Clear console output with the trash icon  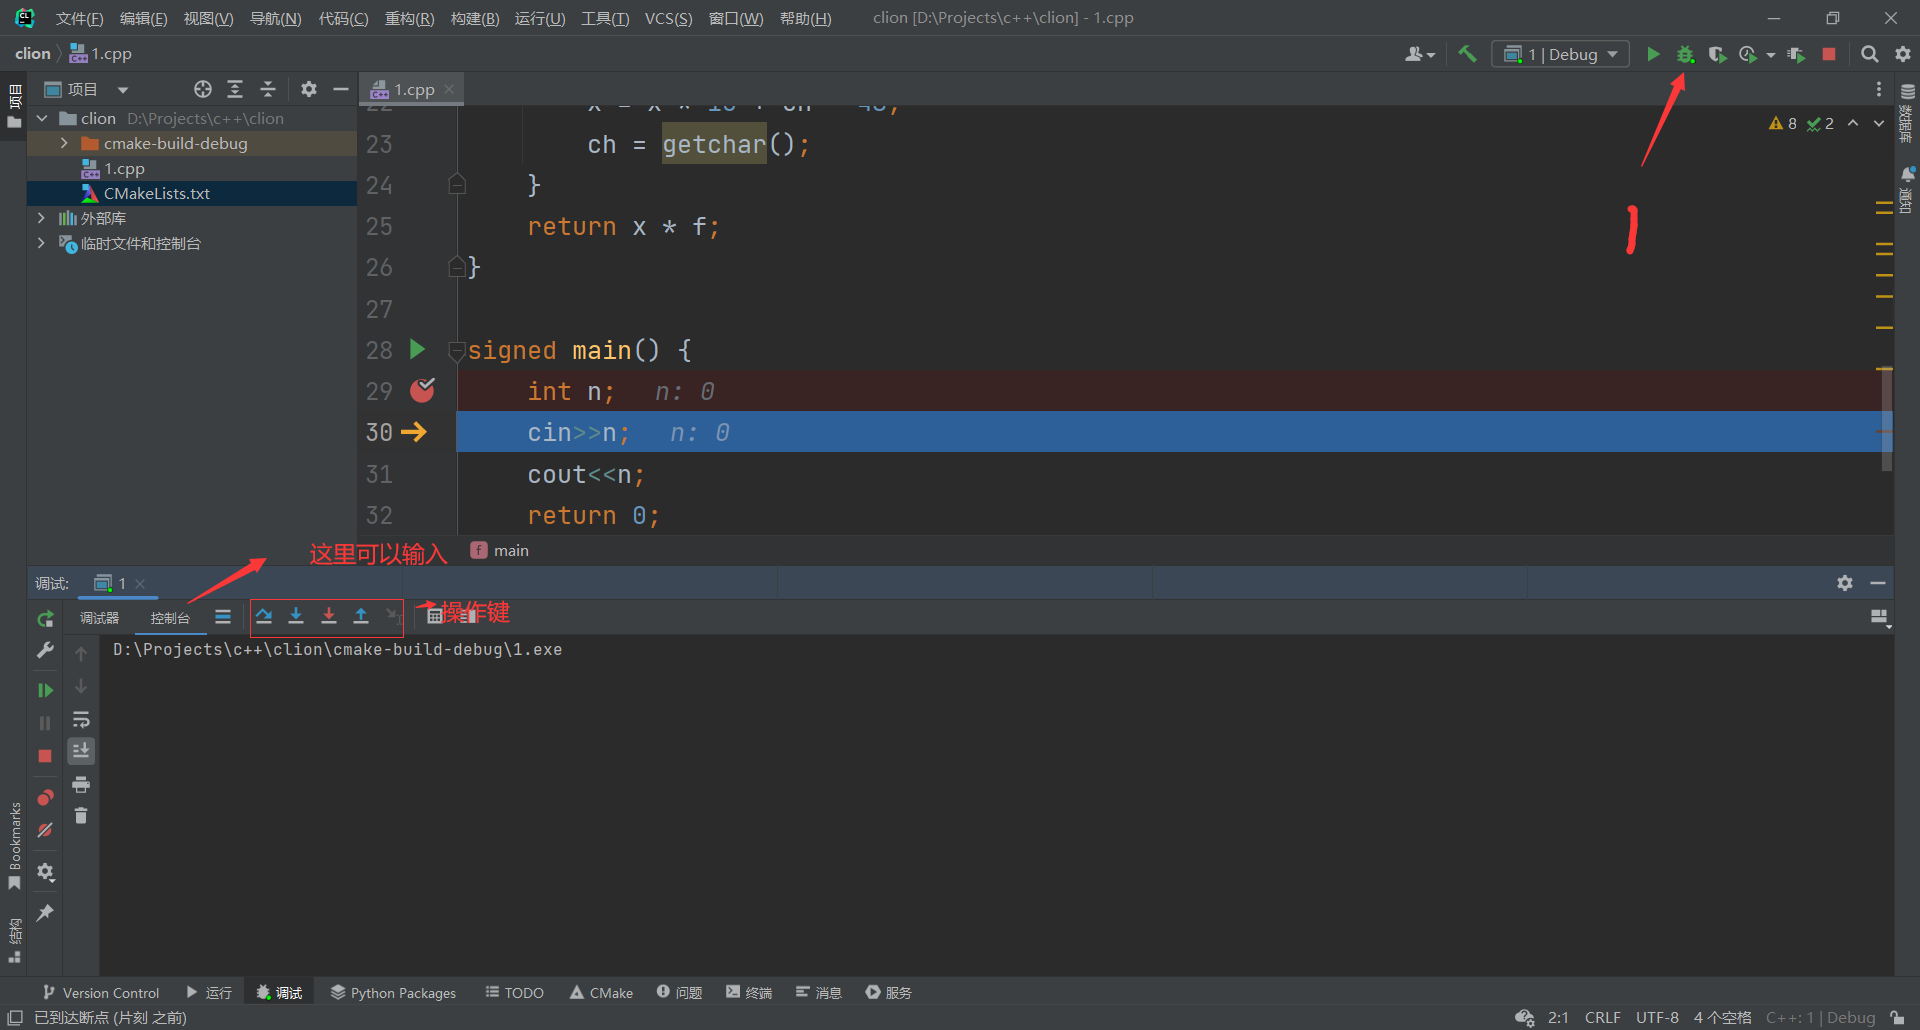click(81, 817)
